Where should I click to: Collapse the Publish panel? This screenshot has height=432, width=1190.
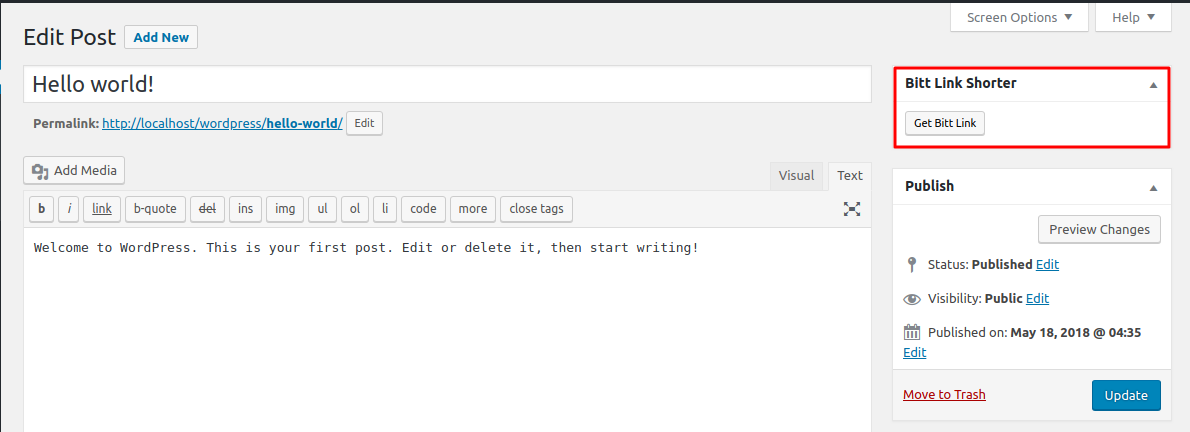coord(1153,187)
